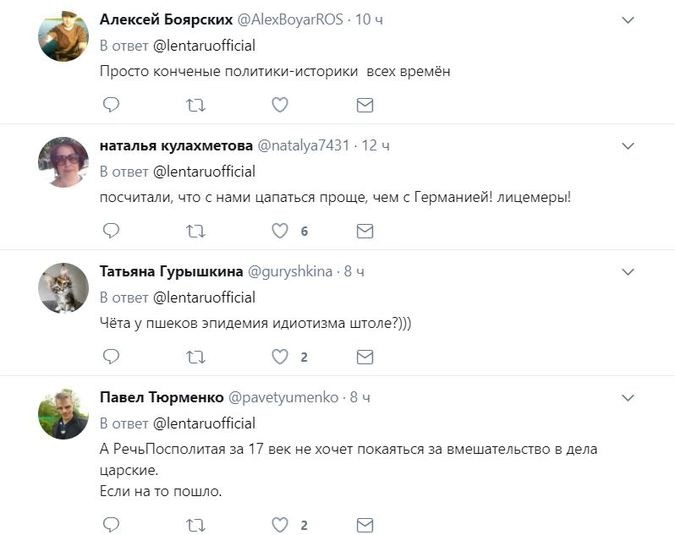Reply to Татьяна Гурышкина's tweet
Screen dimensions: 675x535
(111, 357)
